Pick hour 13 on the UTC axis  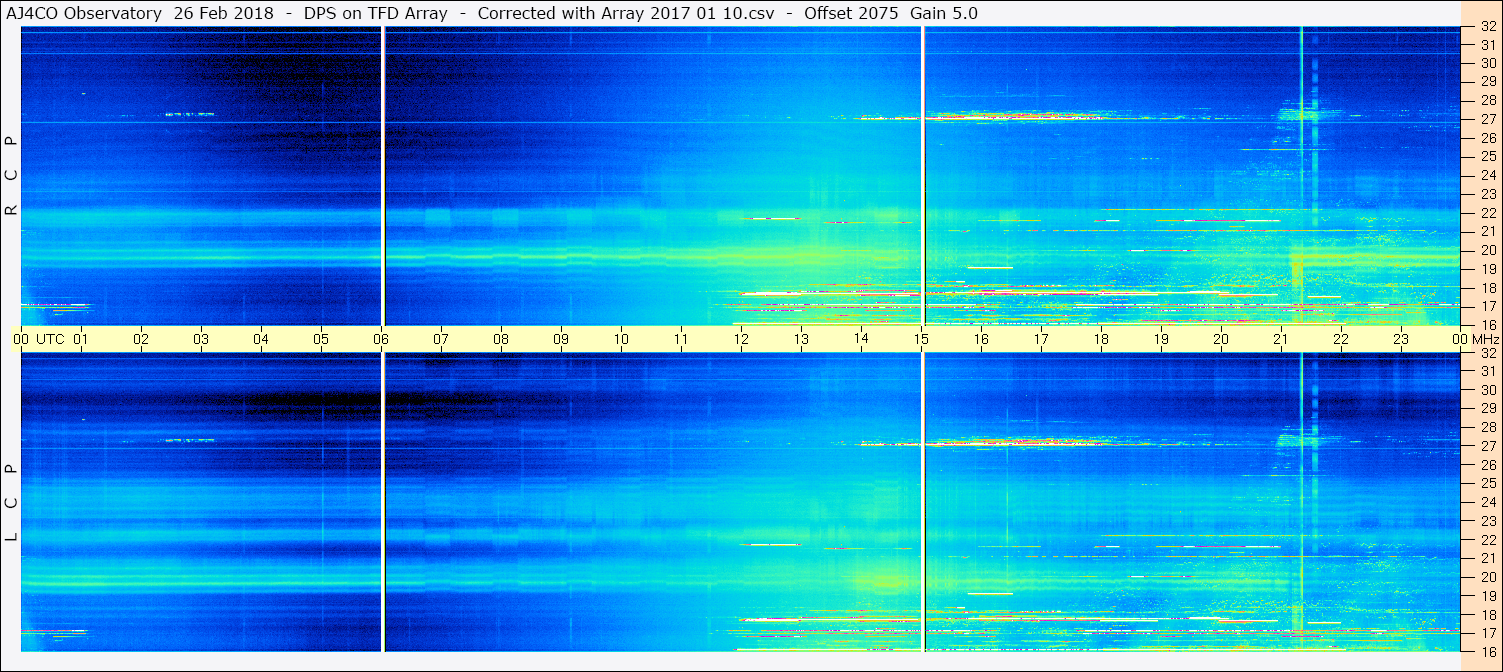[x=801, y=339]
